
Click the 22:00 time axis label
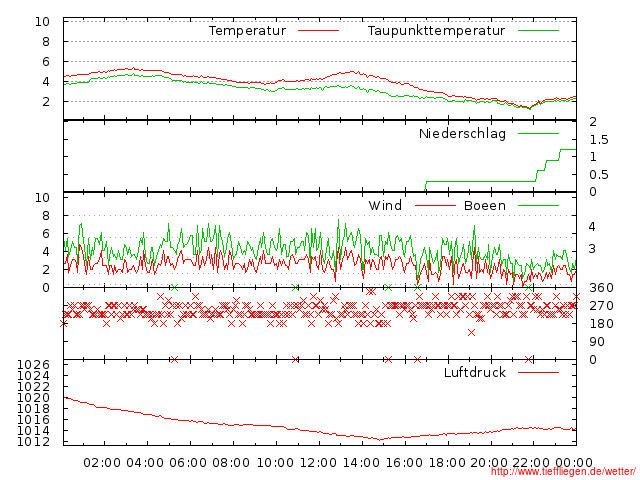[x=531, y=463]
